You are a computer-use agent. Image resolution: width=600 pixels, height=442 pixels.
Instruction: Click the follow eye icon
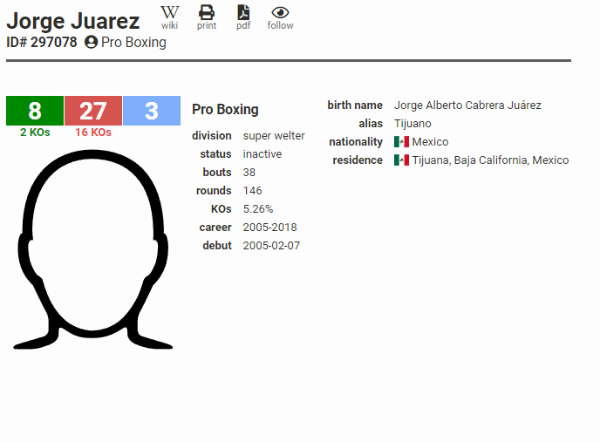pyautogui.click(x=280, y=13)
